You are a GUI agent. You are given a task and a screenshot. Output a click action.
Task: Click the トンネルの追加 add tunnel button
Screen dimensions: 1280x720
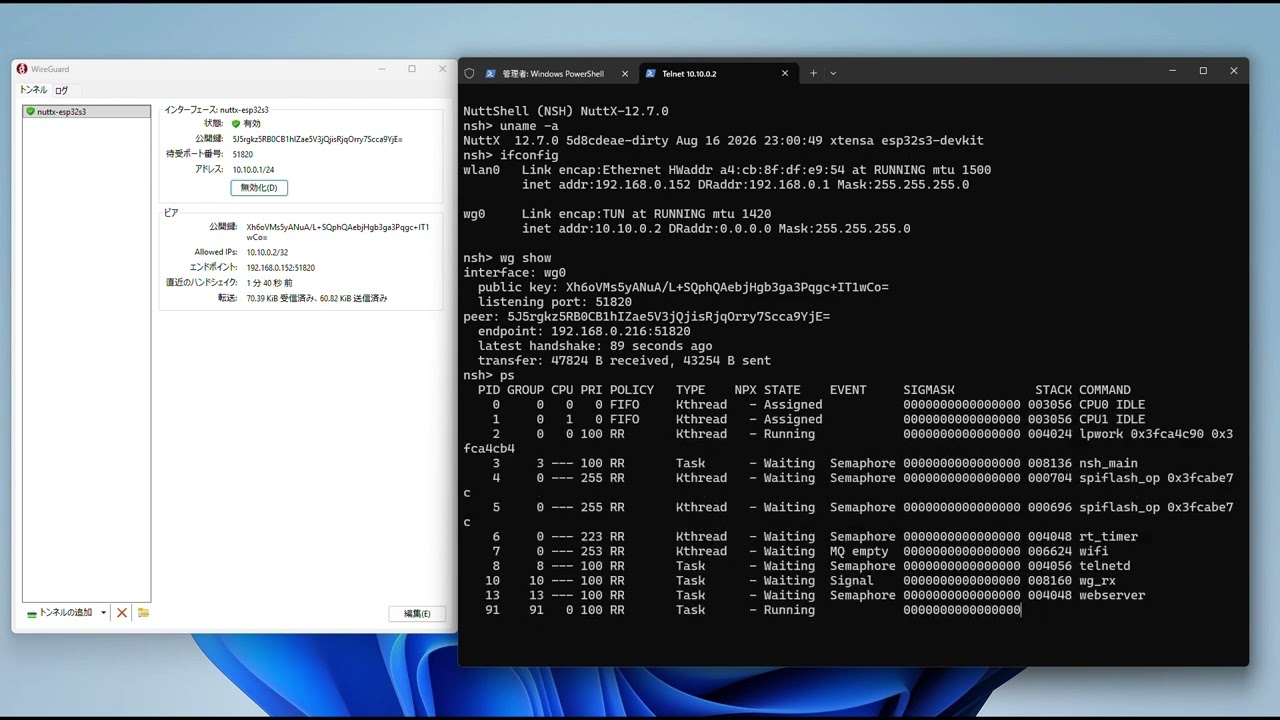[x=59, y=612]
